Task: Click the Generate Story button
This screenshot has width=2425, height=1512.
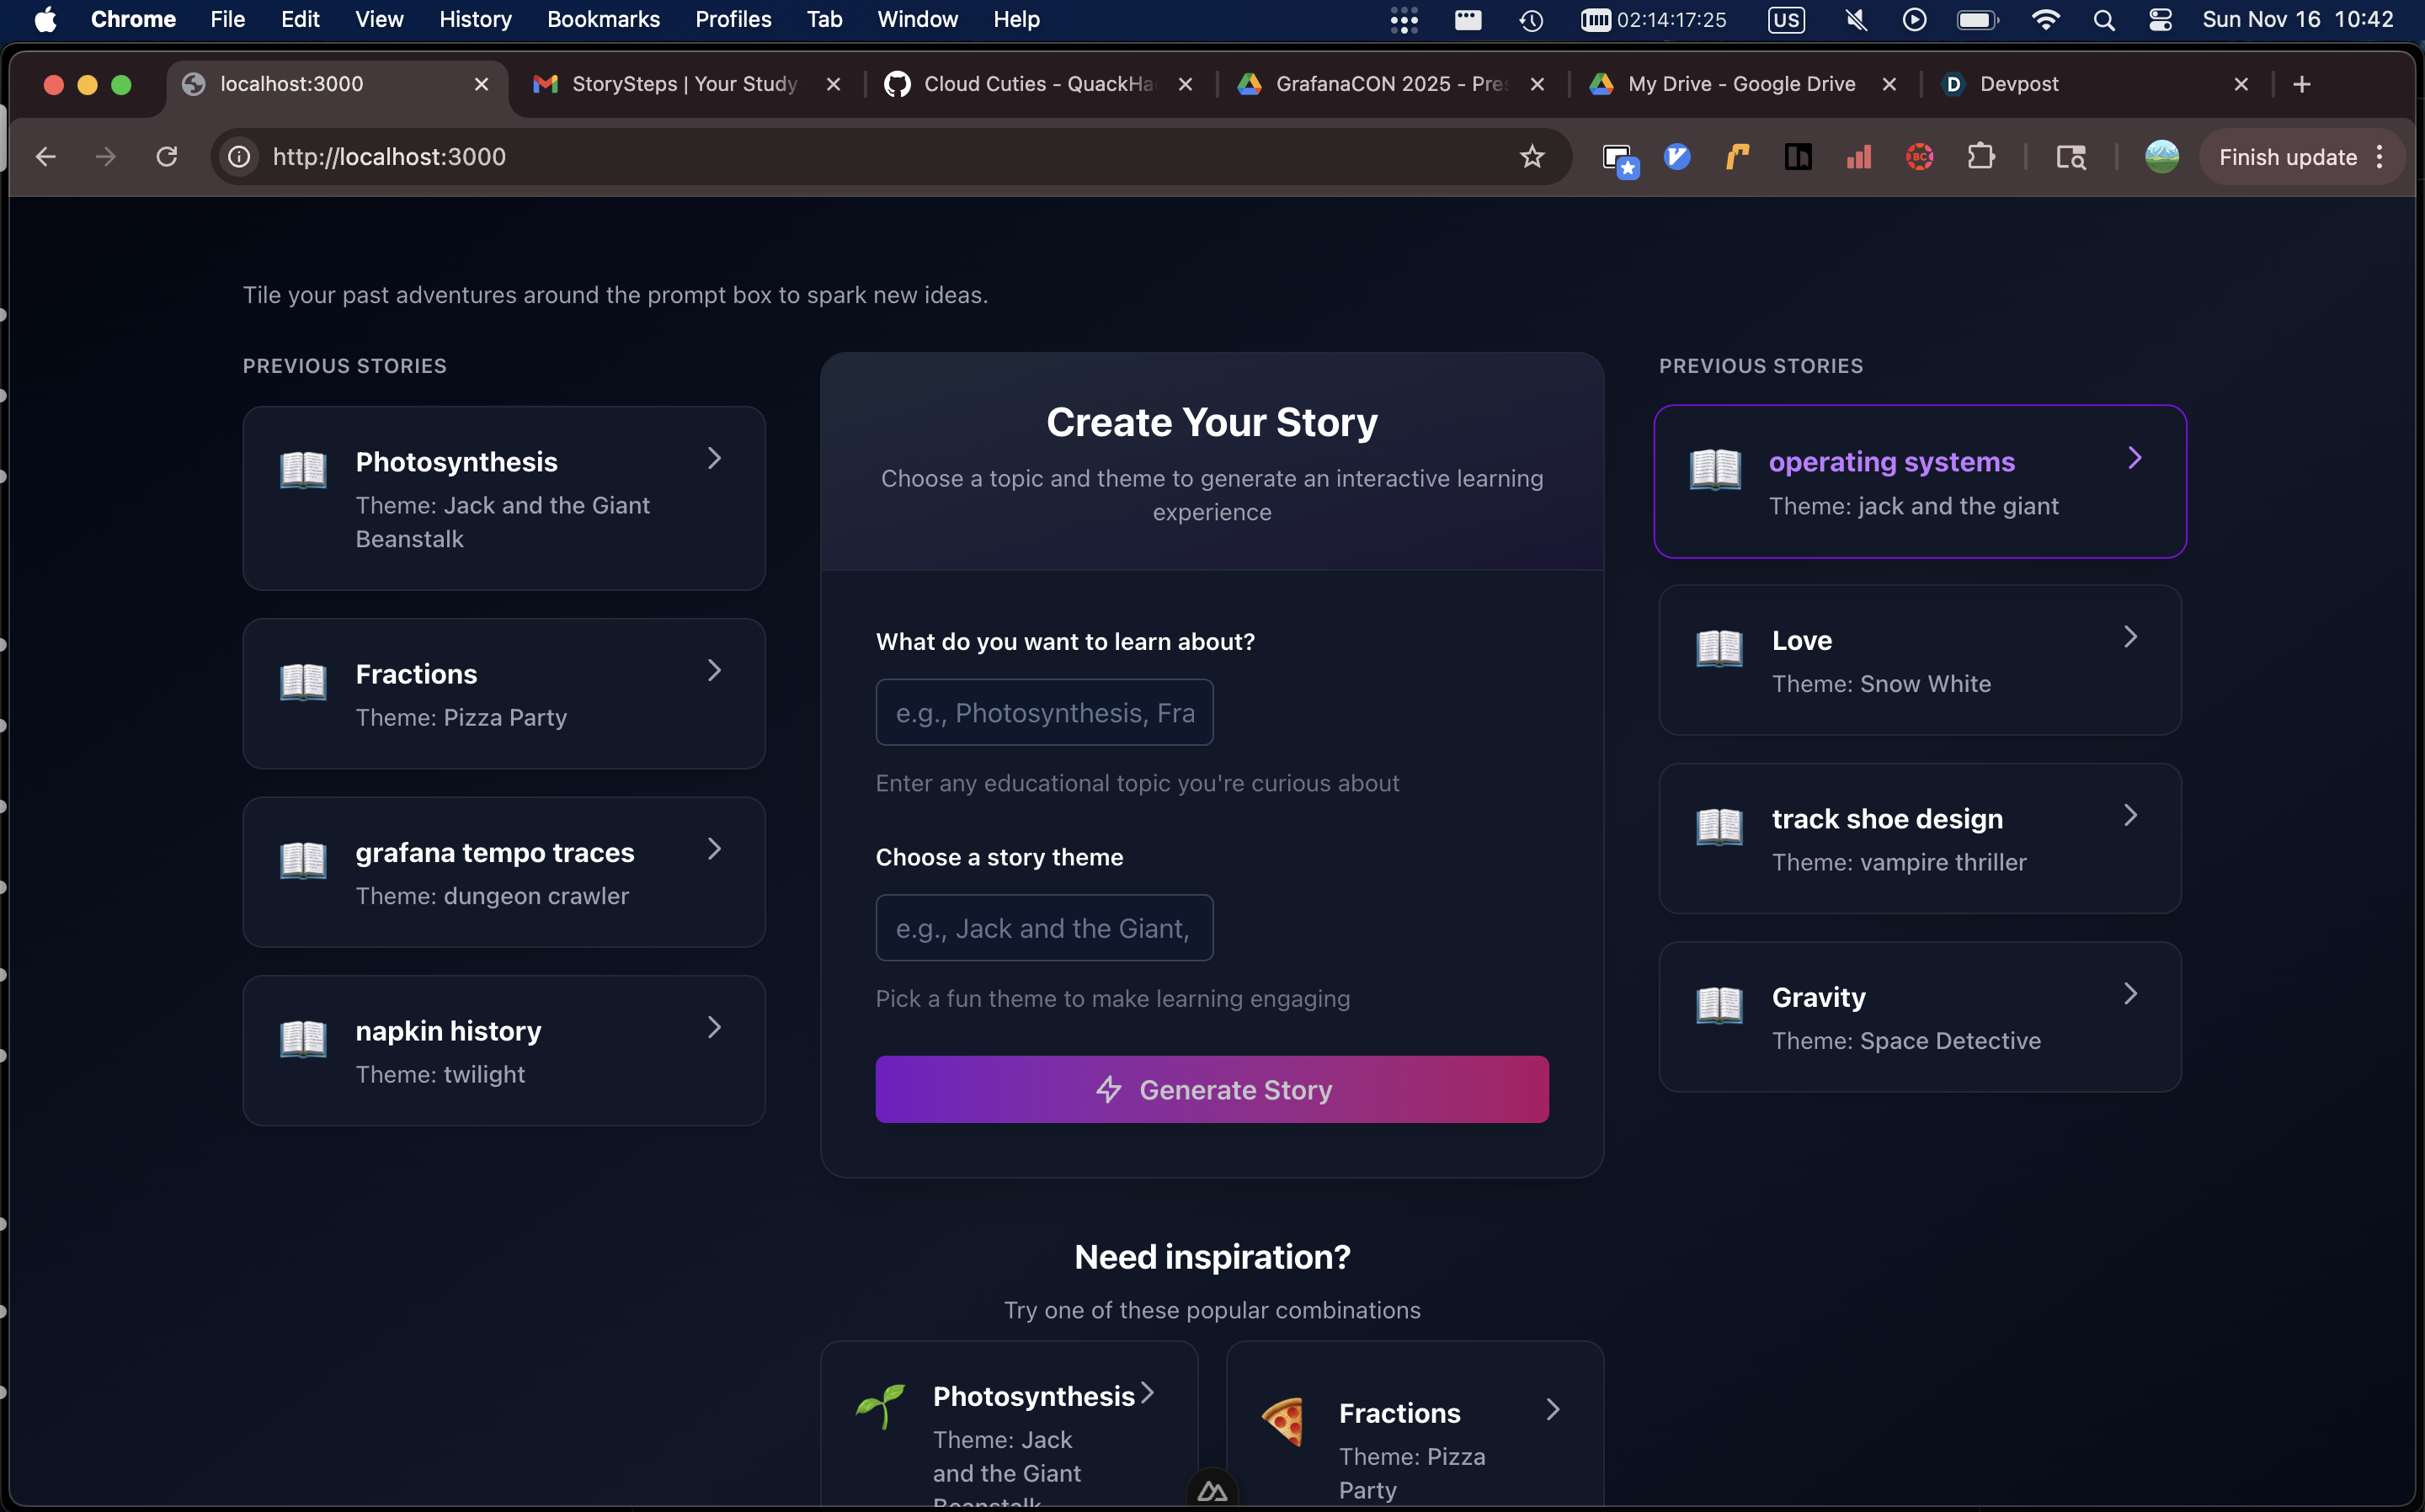Action: (1211, 1089)
